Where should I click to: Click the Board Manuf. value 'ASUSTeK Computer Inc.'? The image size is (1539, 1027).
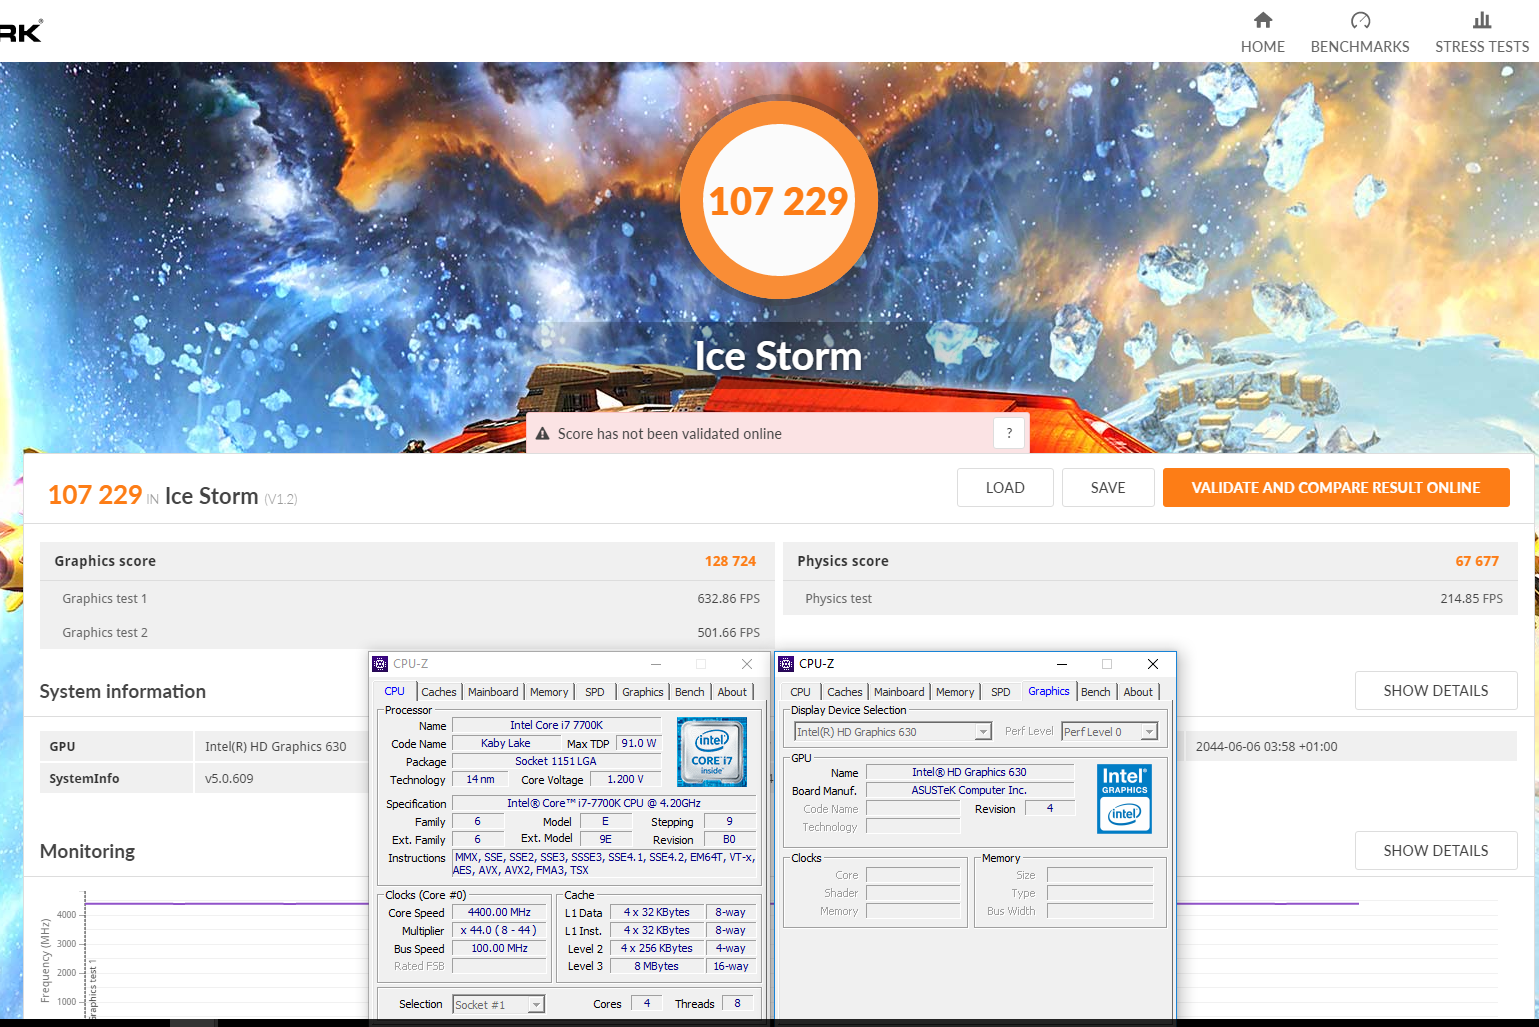[x=969, y=790]
